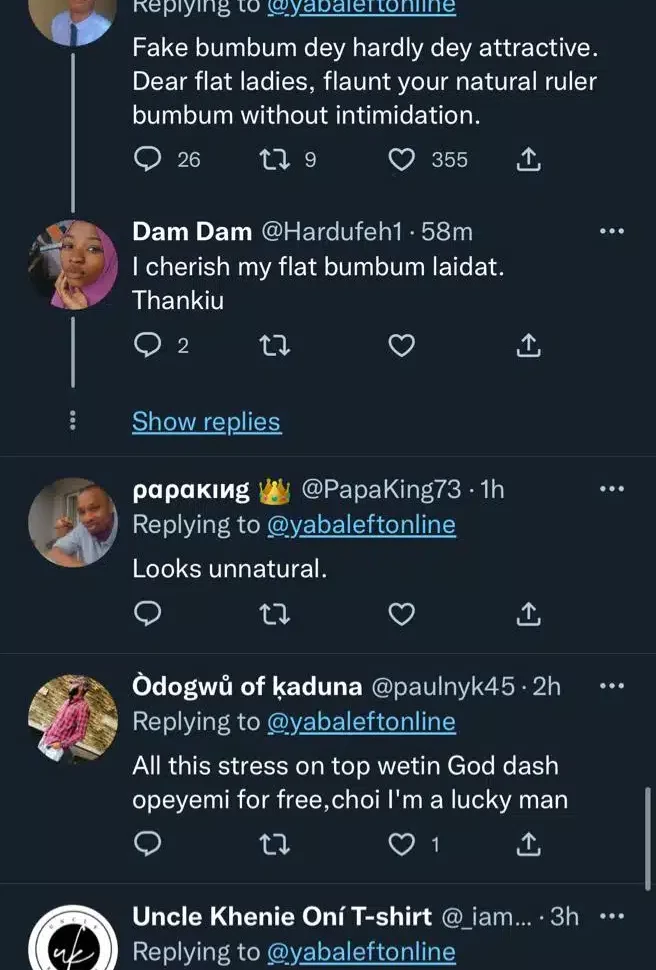The width and height of the screenshot is (656, 970).
Task: Reply to Odogwu of kaduna's tweet
Action: pyautogui.click(x=147, y=846)
